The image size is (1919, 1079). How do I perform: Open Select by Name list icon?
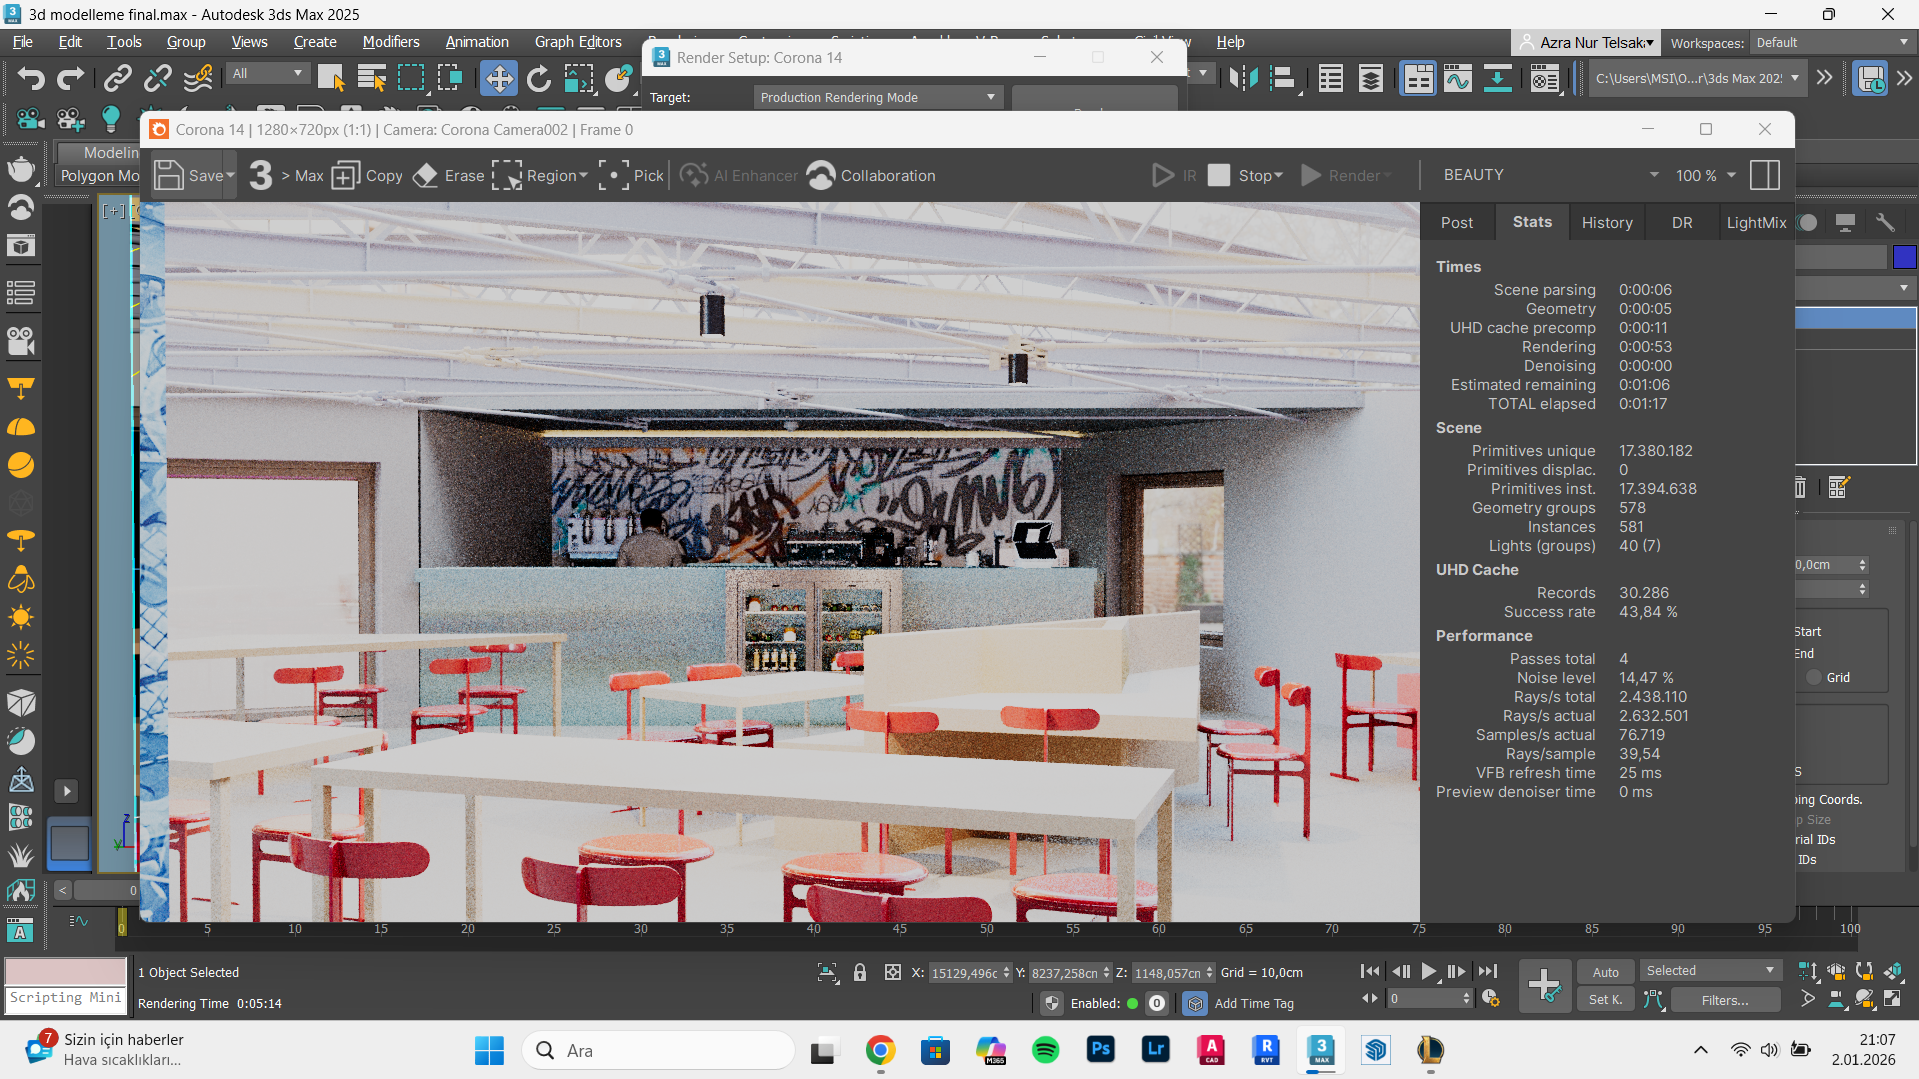(x=371, y=78)
